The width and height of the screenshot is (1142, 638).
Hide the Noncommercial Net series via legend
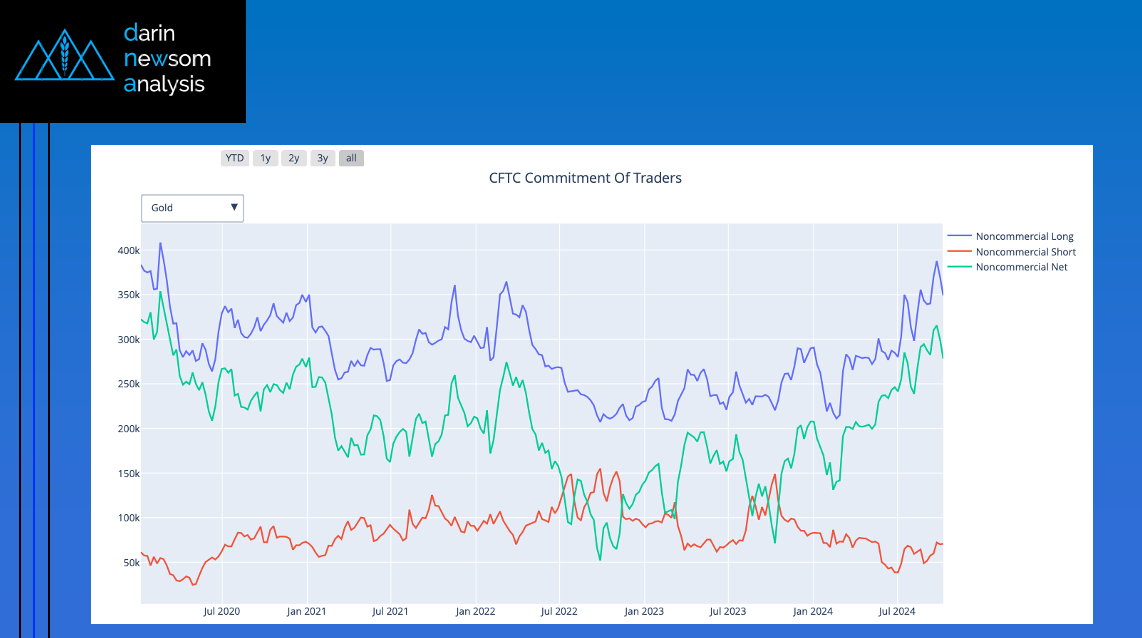click(1021, 267)
